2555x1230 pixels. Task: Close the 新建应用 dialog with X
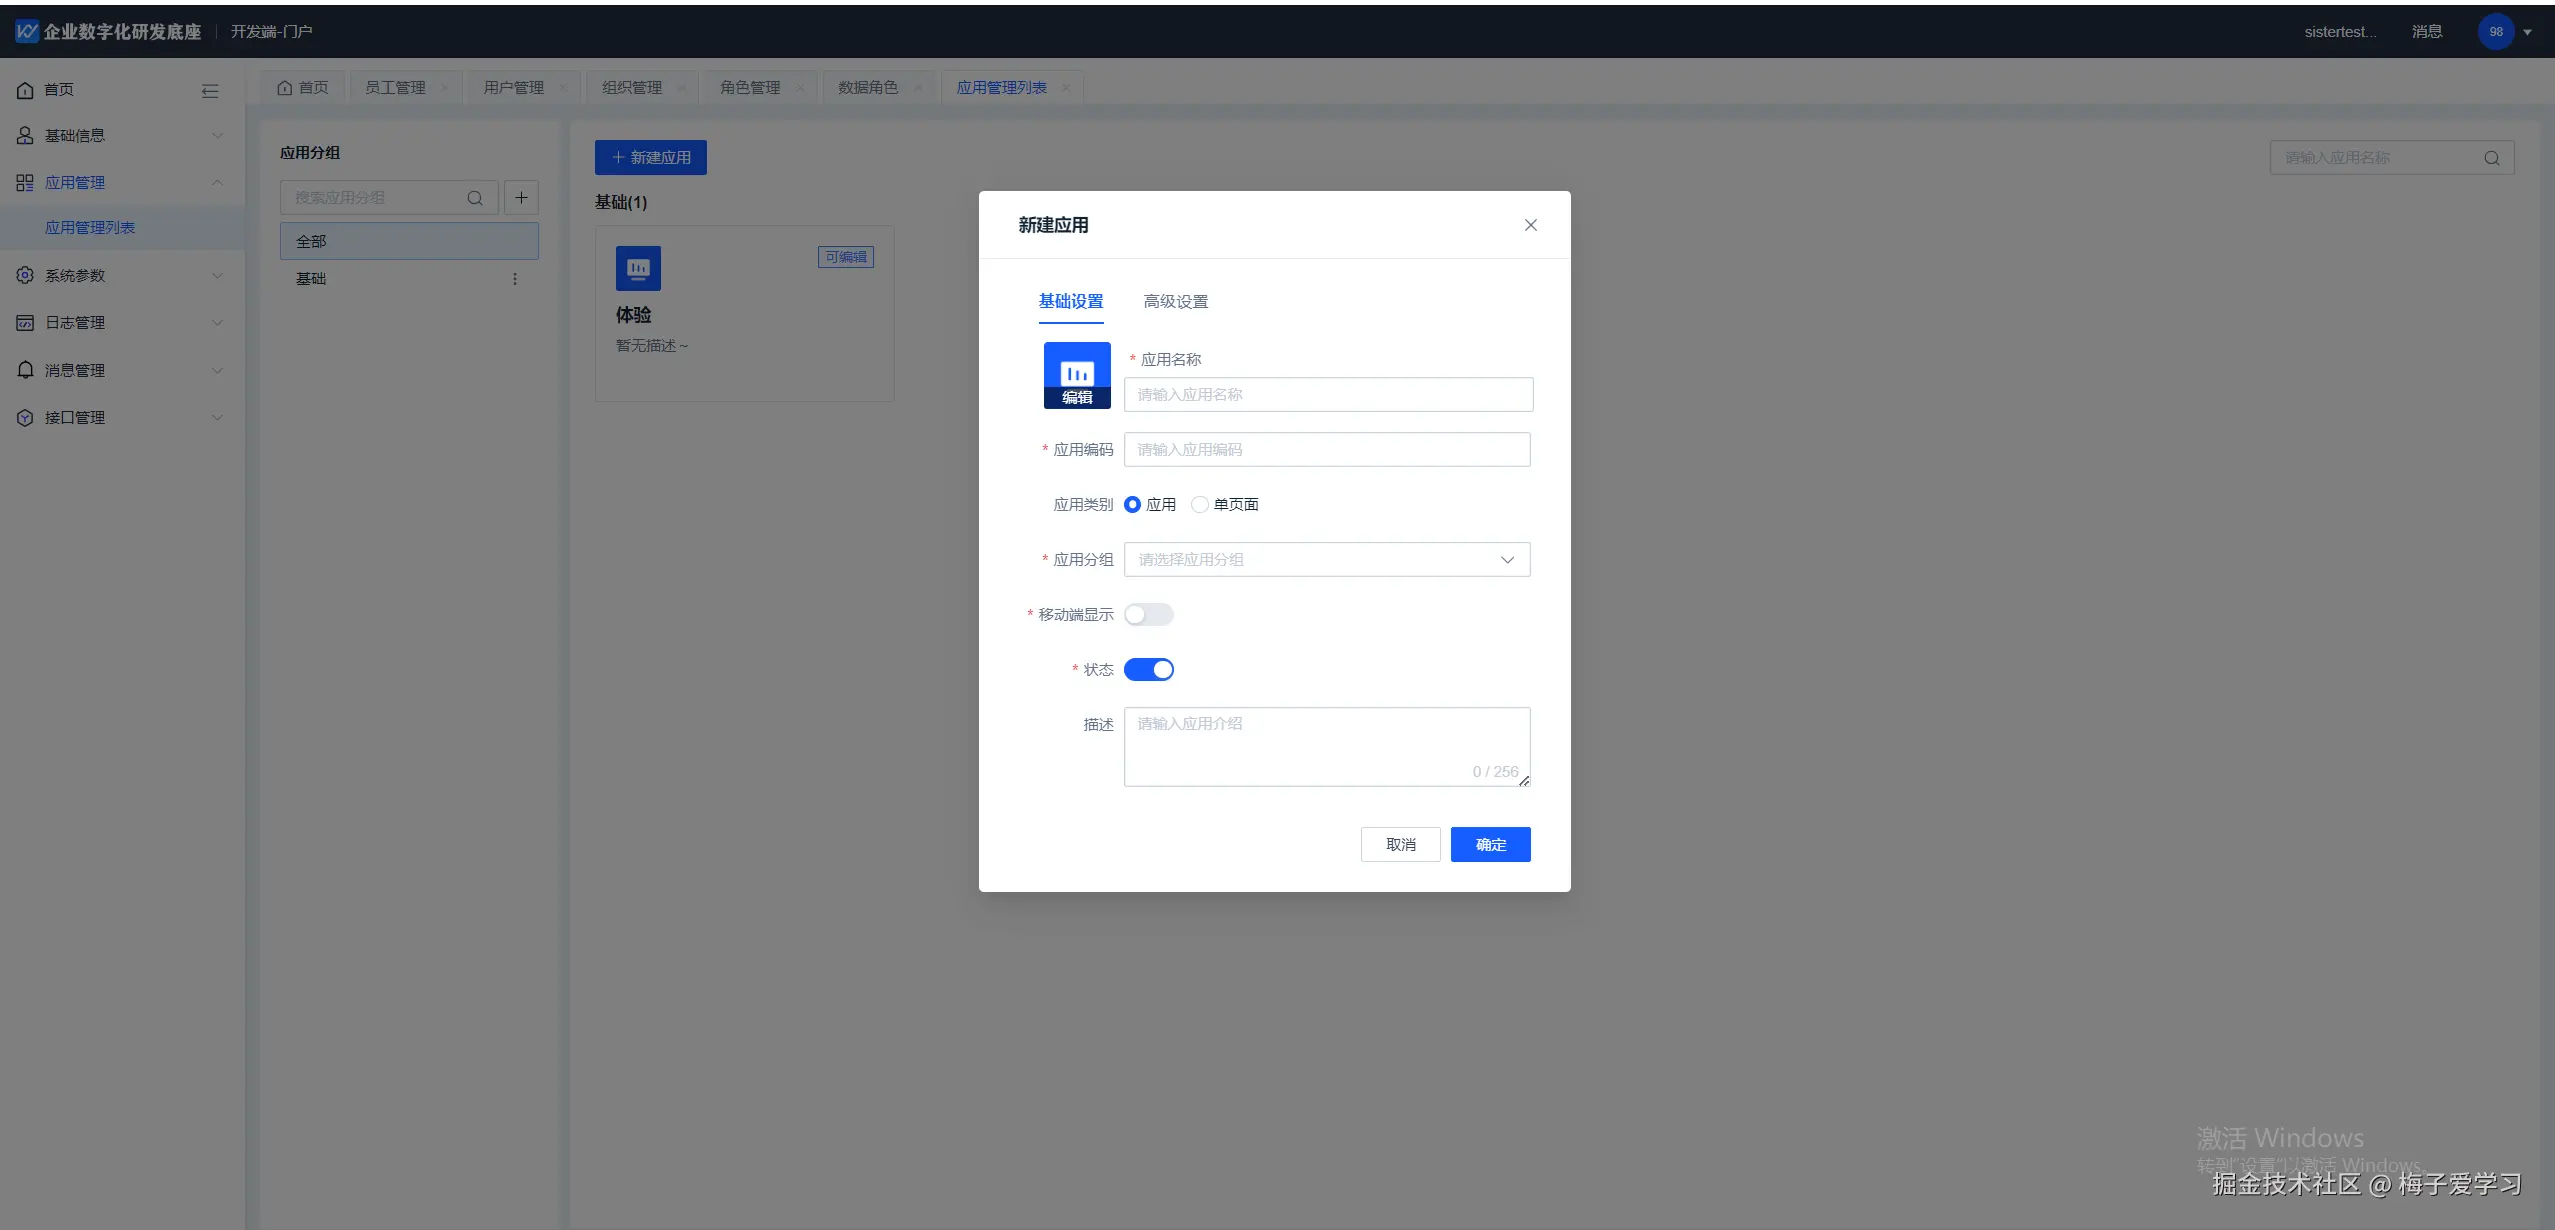[1530, 225]
